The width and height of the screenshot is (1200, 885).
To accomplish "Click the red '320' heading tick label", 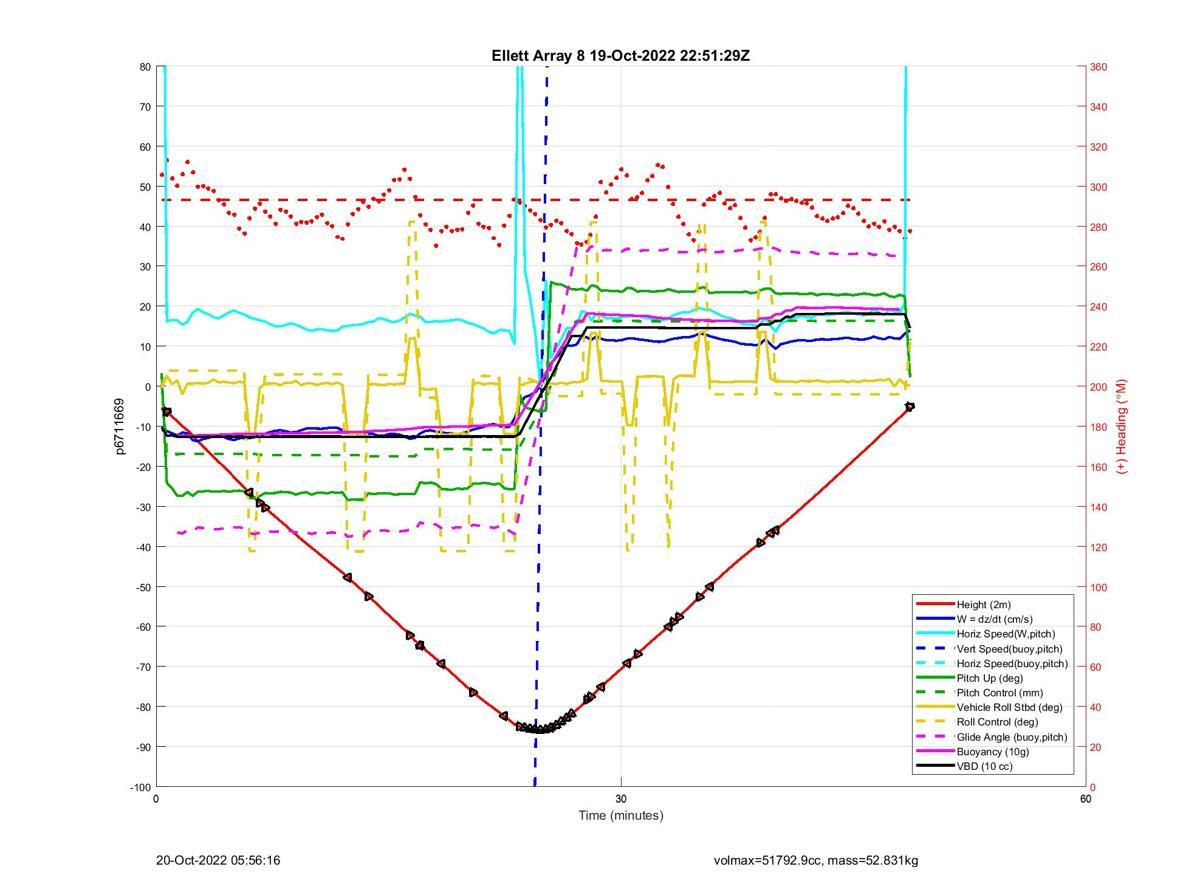I will [x=1099, y=147].
